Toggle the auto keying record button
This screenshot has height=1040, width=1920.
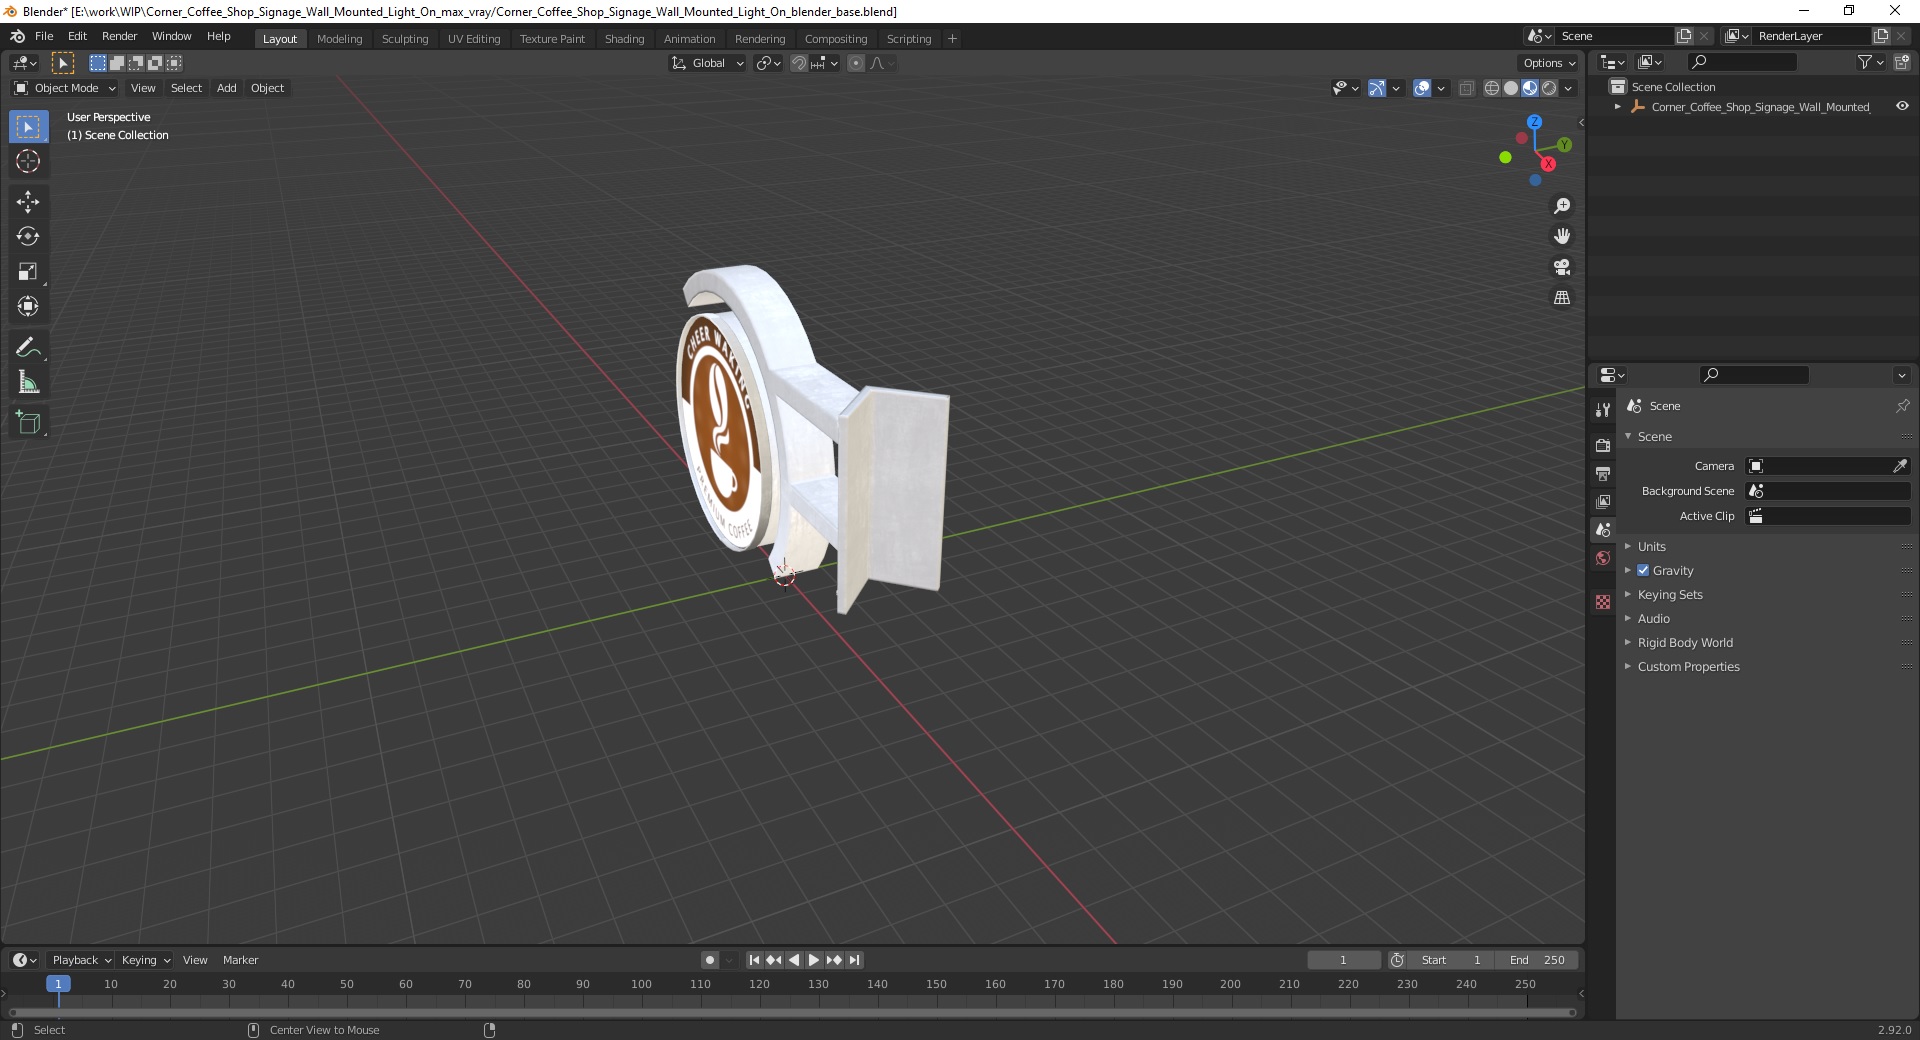710,960
